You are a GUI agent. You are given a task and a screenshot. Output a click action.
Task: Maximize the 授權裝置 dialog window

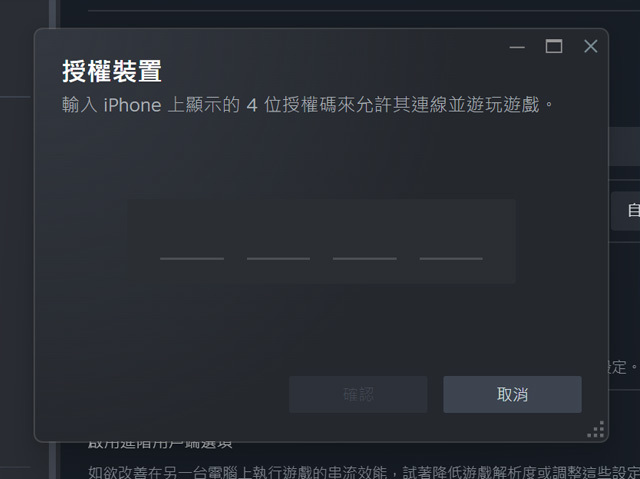[554, 46]
